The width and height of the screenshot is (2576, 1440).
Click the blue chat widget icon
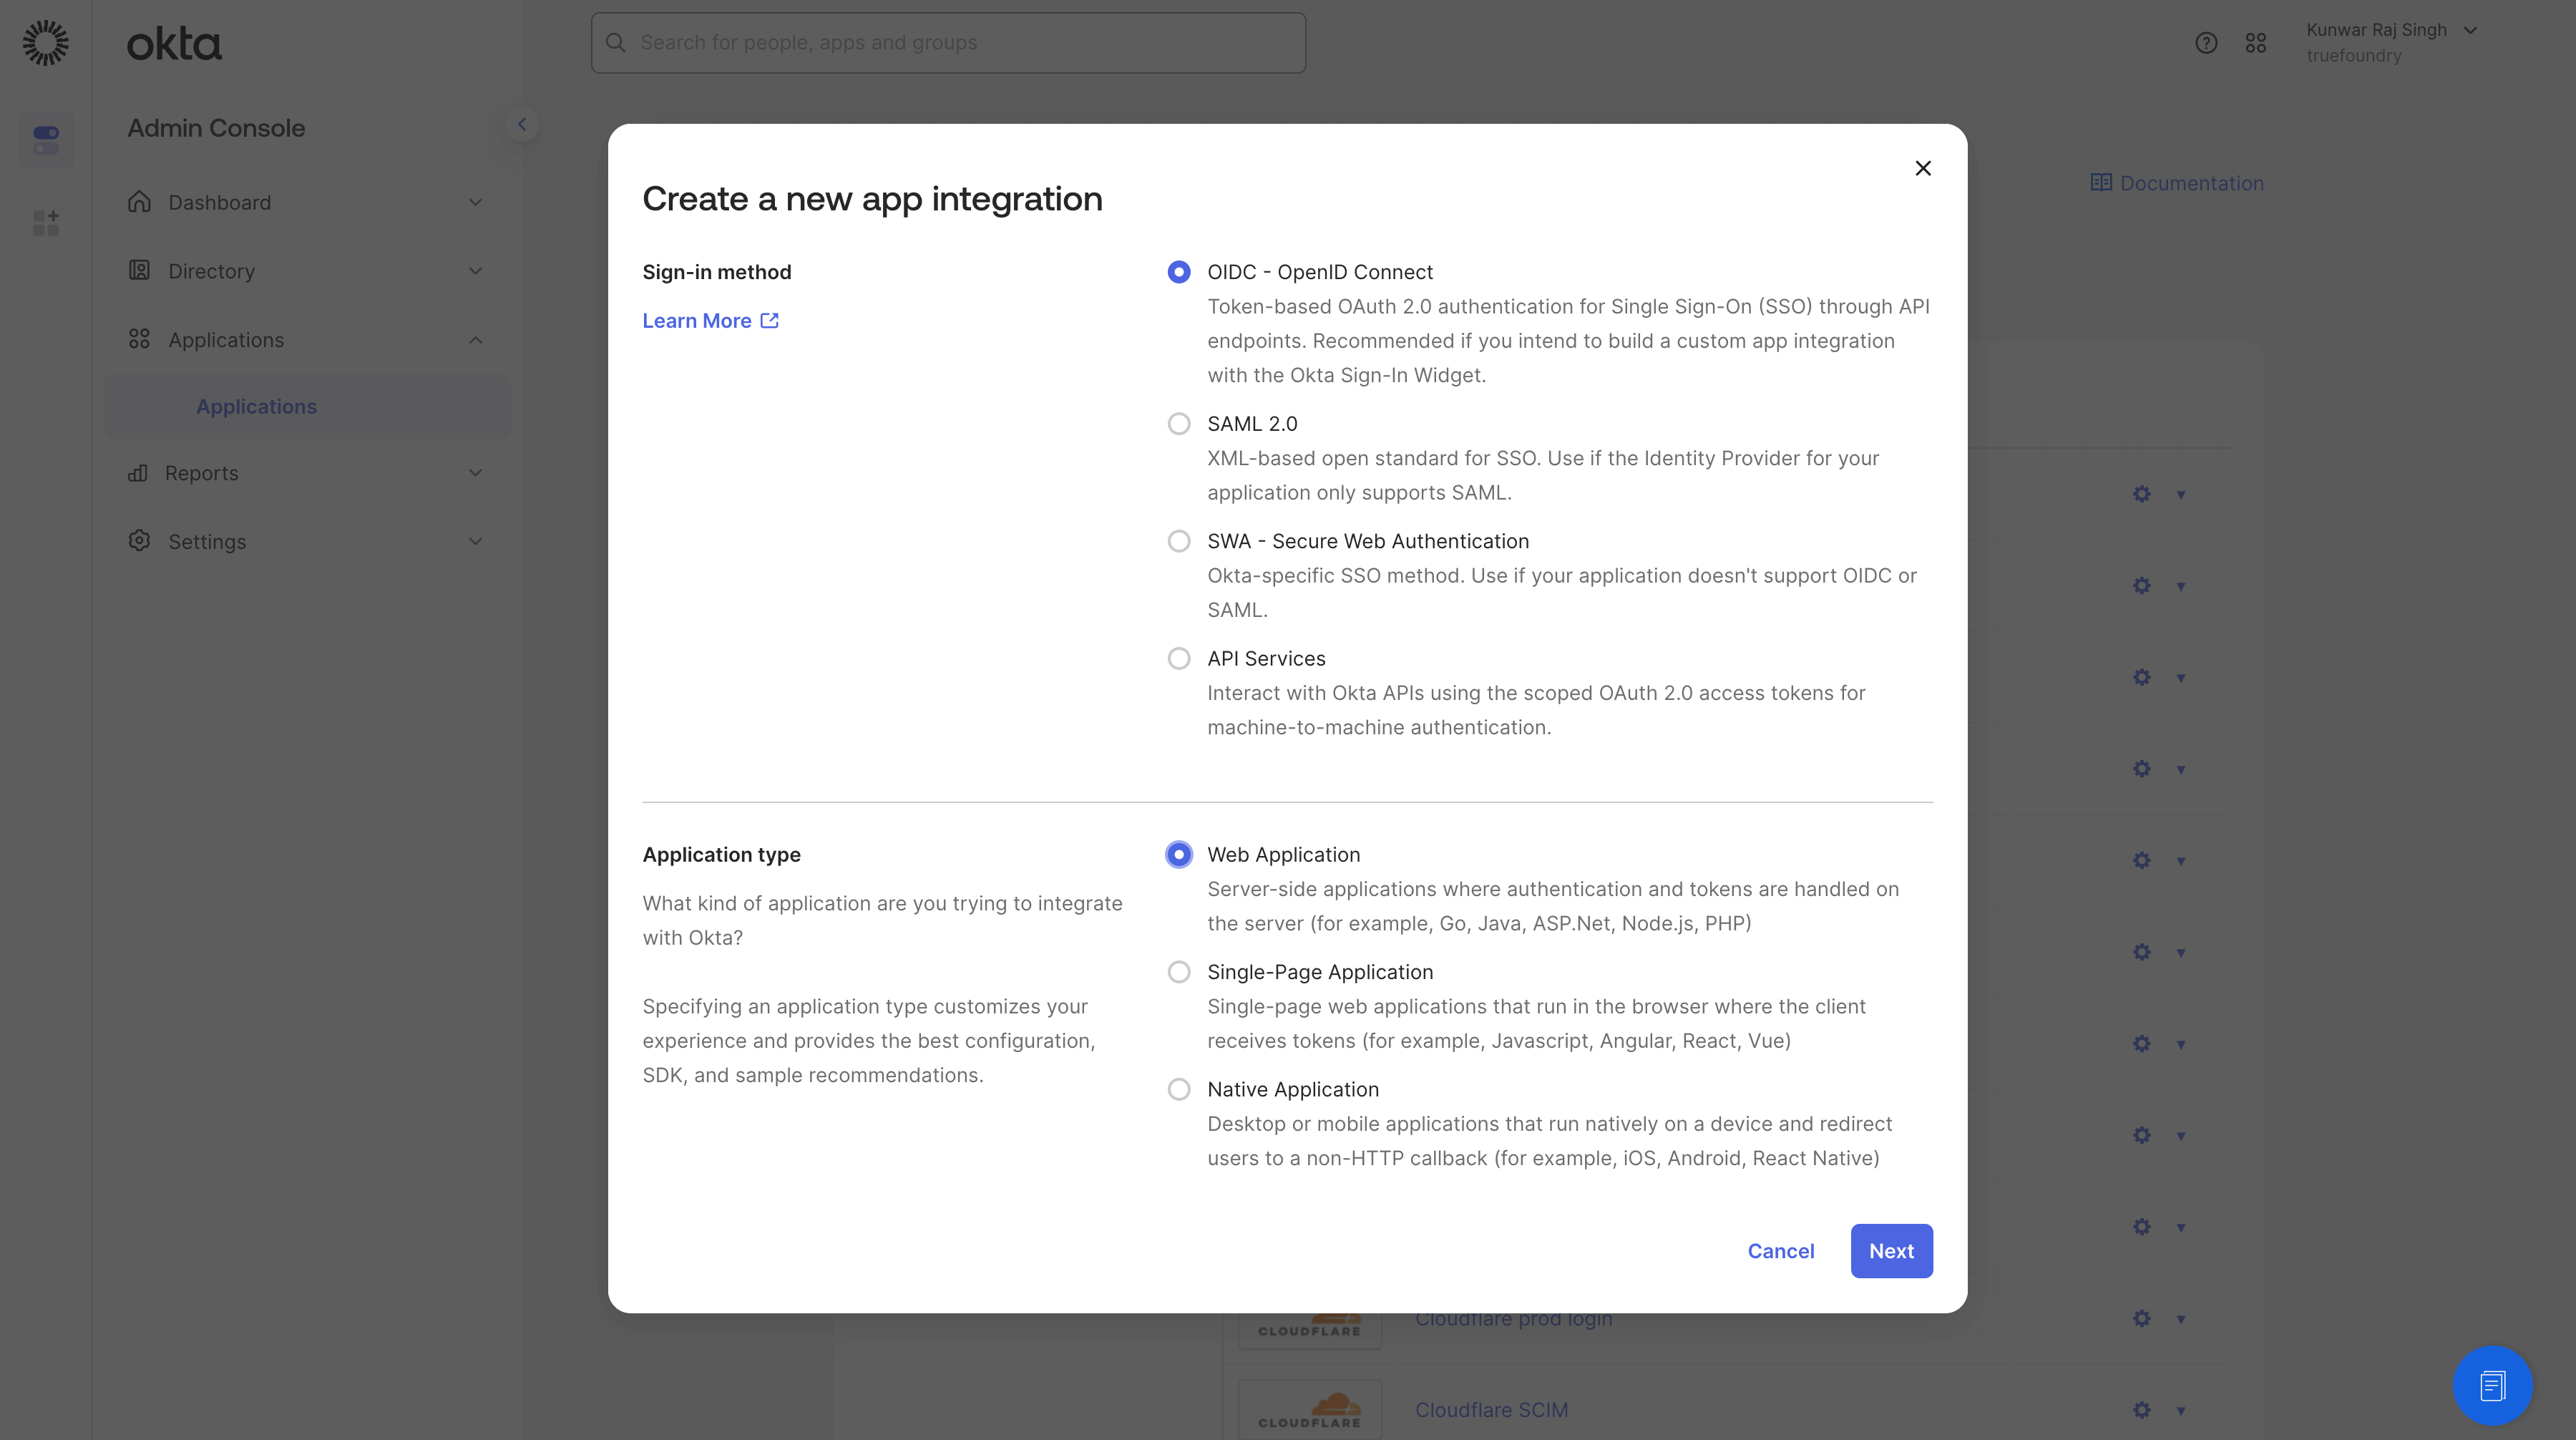2492,1385
